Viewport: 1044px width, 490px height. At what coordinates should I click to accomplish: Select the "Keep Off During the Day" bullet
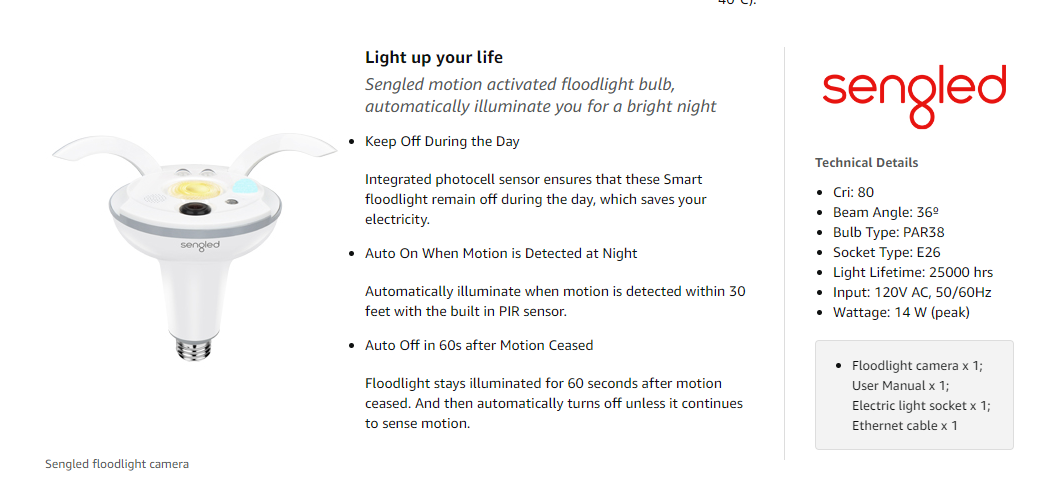click(x=442, y=142)
